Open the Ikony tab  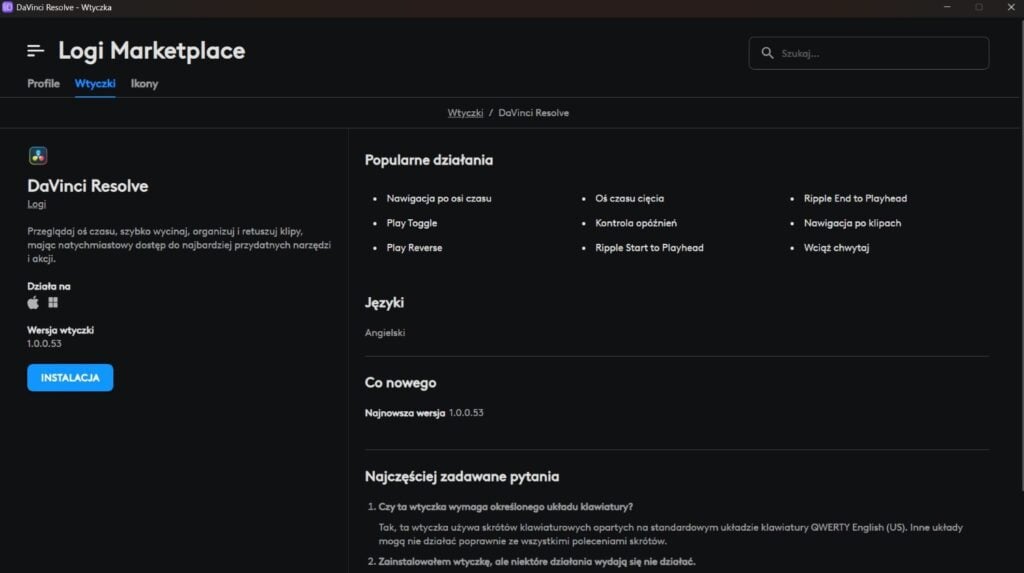click(x=144, y=84)
